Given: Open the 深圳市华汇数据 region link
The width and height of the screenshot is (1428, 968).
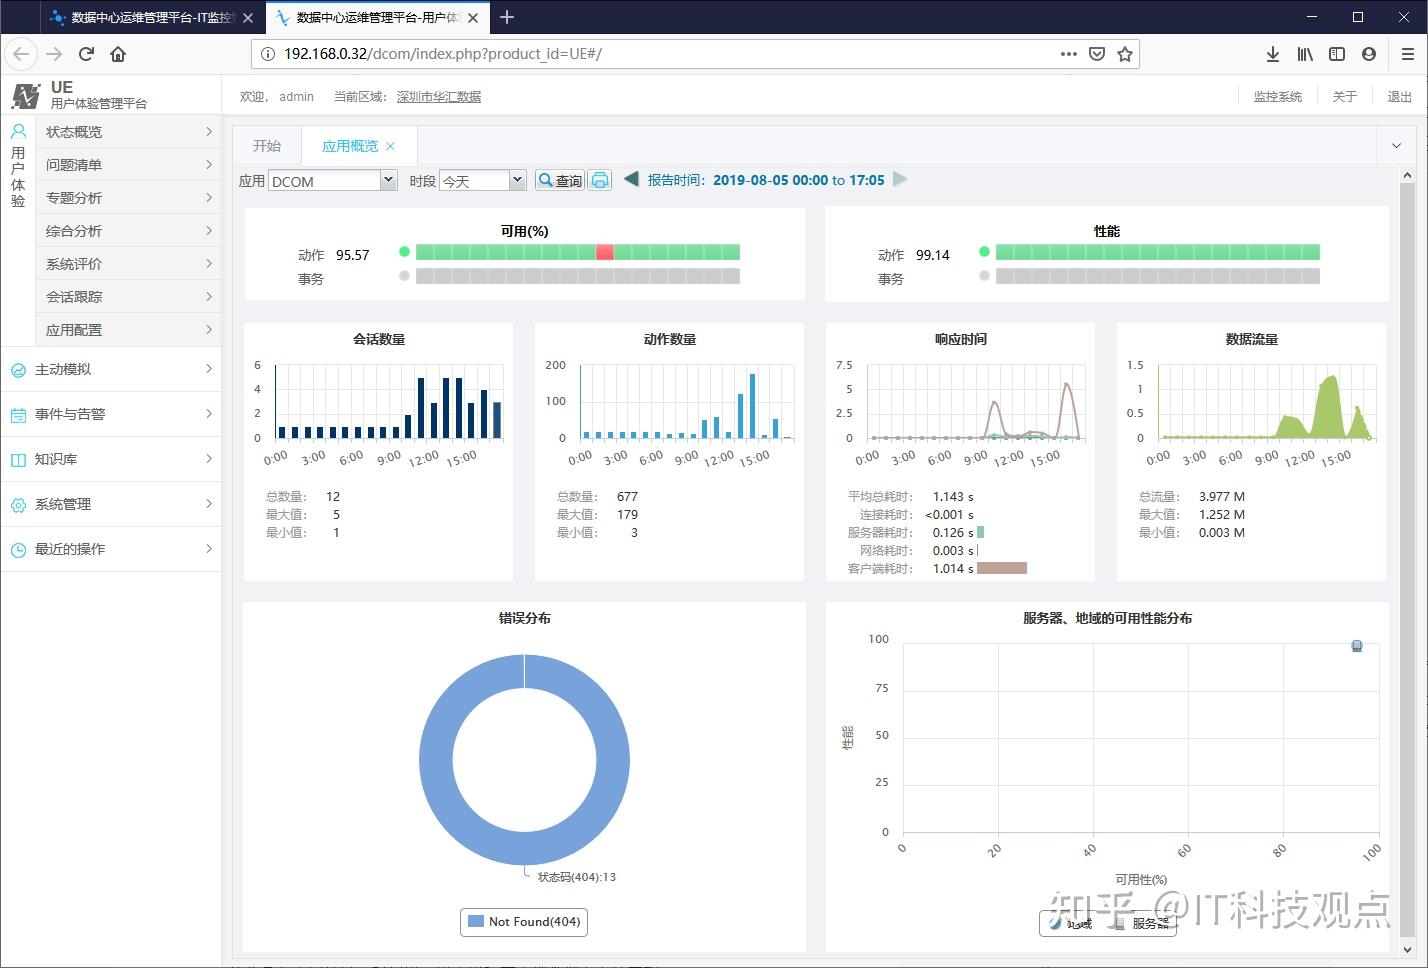Looking at the screenshot, I should click(x=439, y=97).
